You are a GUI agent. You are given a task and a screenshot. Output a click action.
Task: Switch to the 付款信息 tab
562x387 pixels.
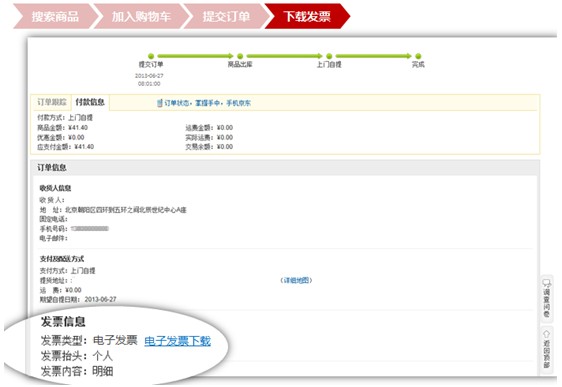pos(90,102)
